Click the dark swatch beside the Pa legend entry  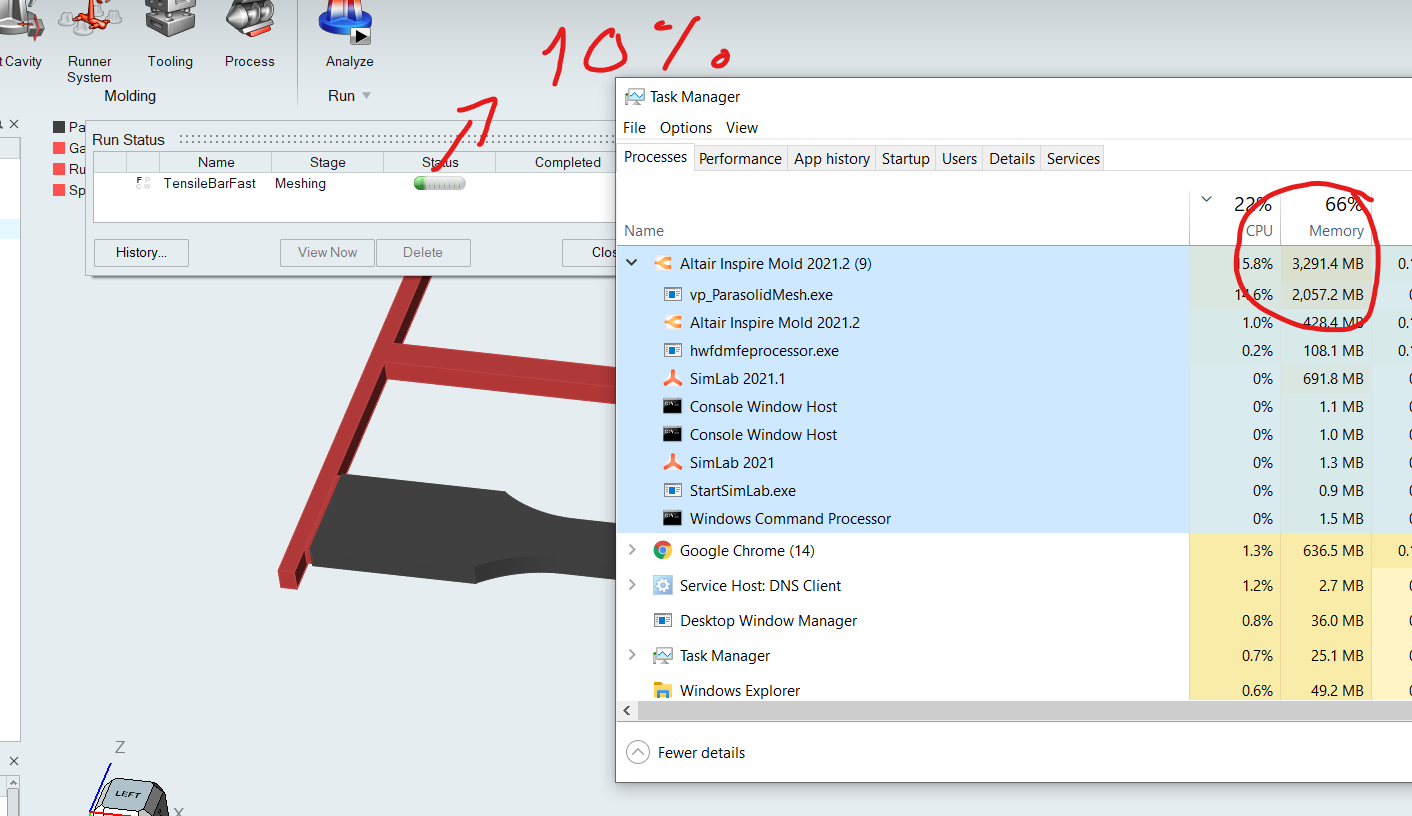tap(59, 127)
